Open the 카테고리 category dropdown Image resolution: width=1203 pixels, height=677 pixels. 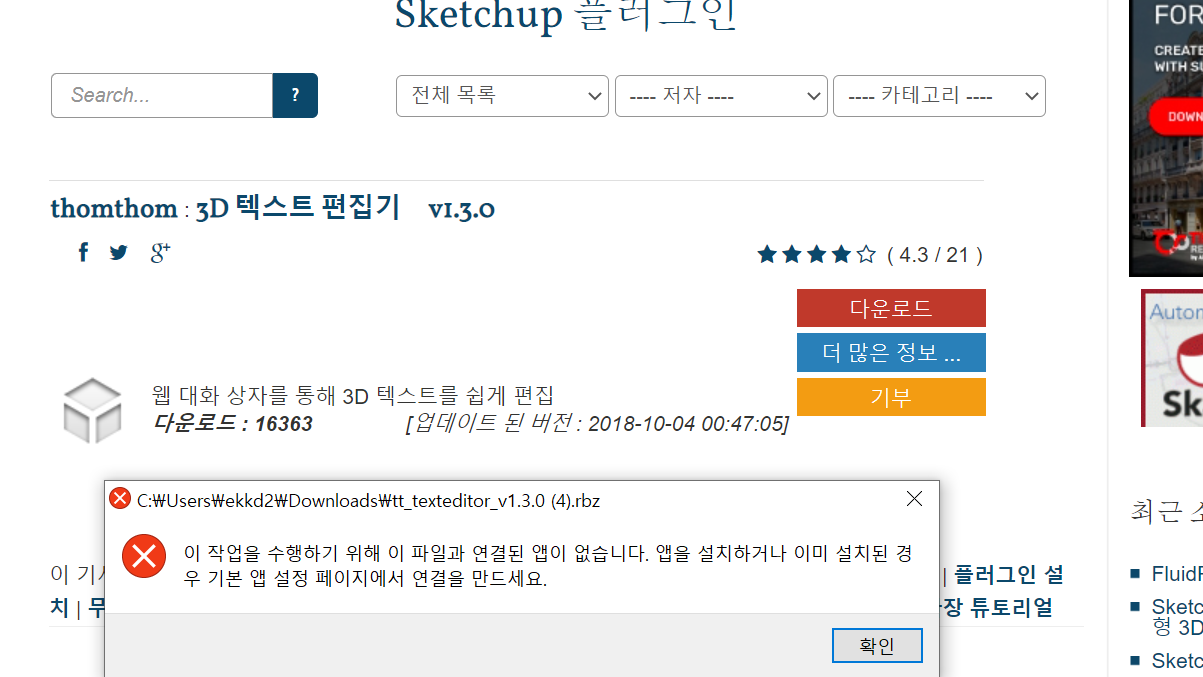(939, 96)
